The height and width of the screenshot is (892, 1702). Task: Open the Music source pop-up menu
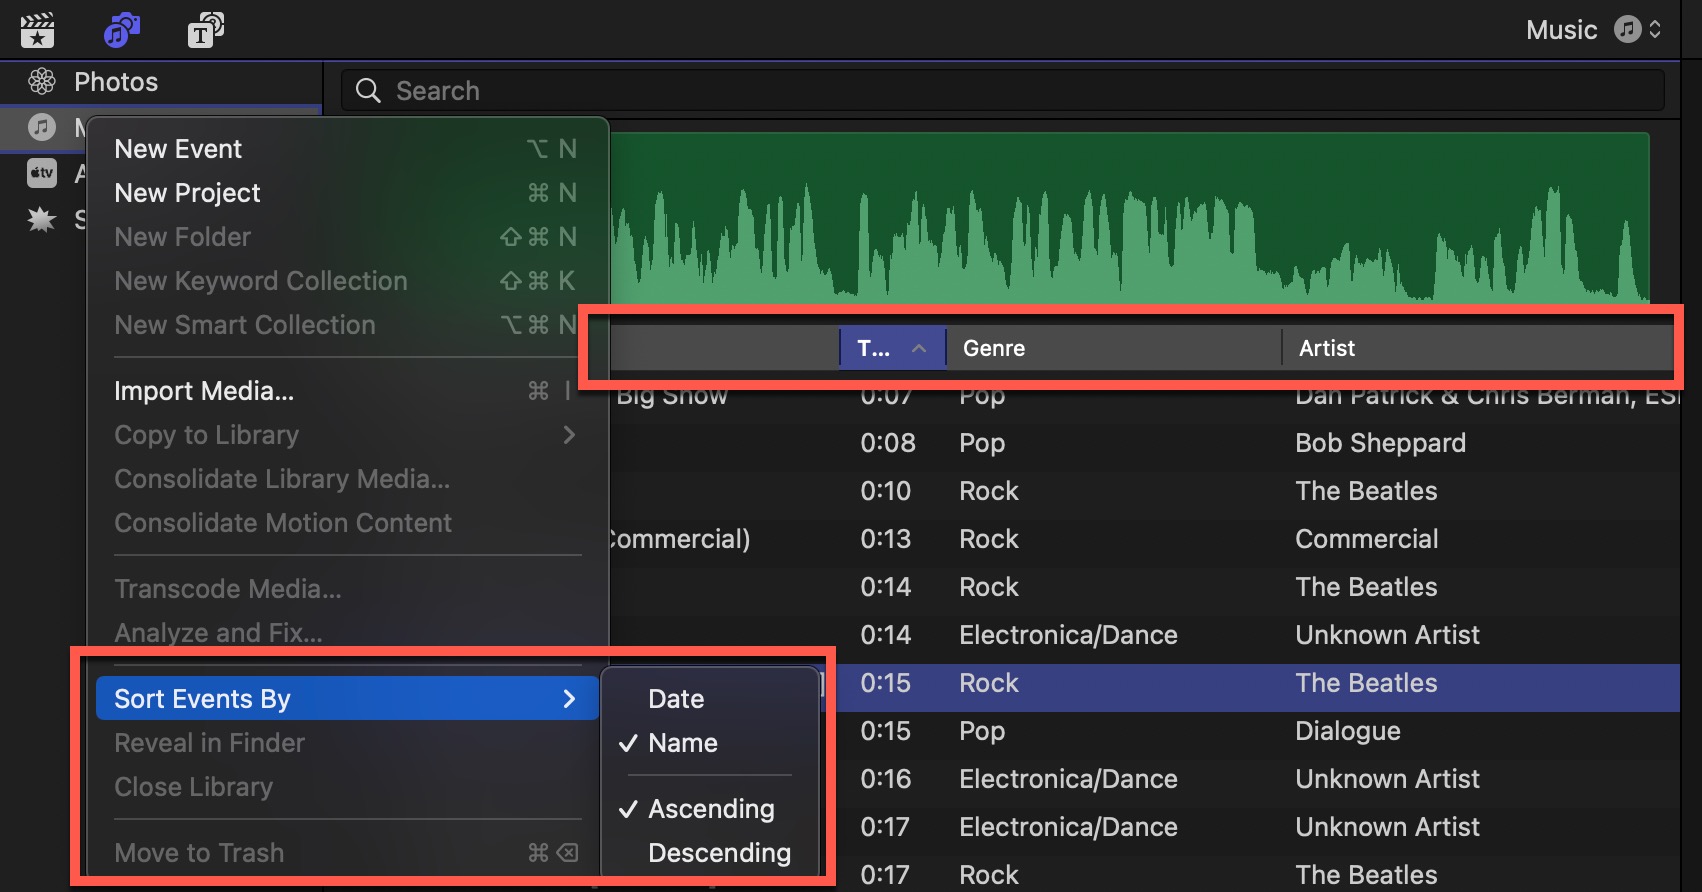point(1593,29)
